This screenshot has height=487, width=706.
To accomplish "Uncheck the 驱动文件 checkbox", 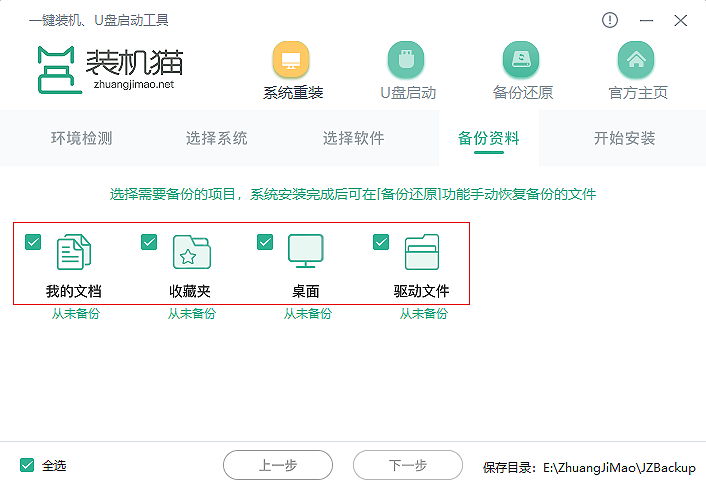I will click(381, 242).
